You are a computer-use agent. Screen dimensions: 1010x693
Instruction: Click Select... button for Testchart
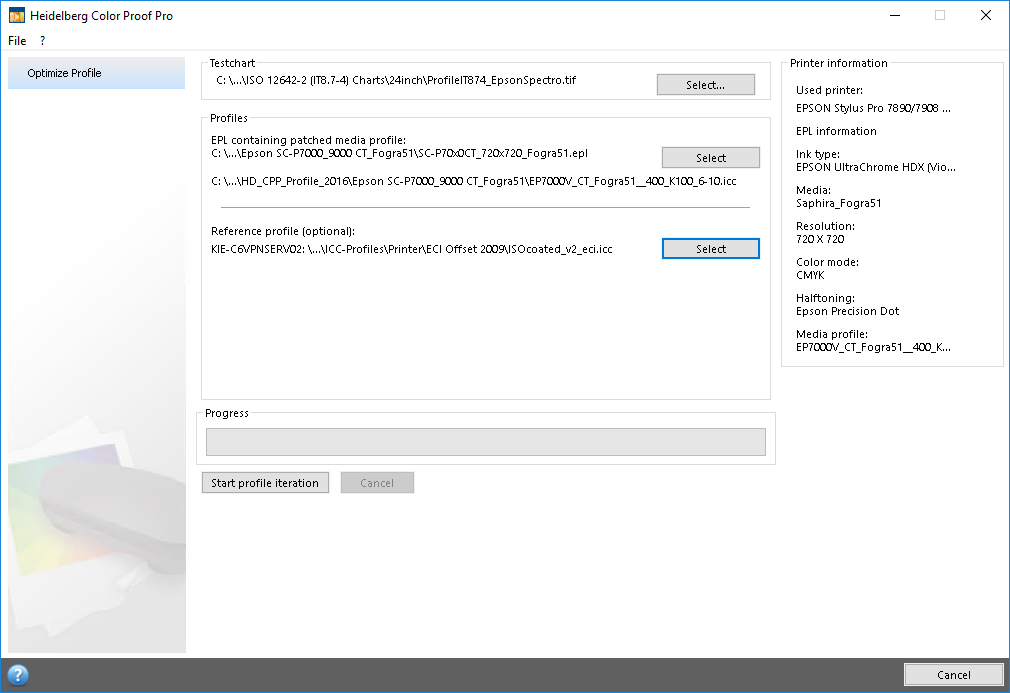(x=705, y=84)
